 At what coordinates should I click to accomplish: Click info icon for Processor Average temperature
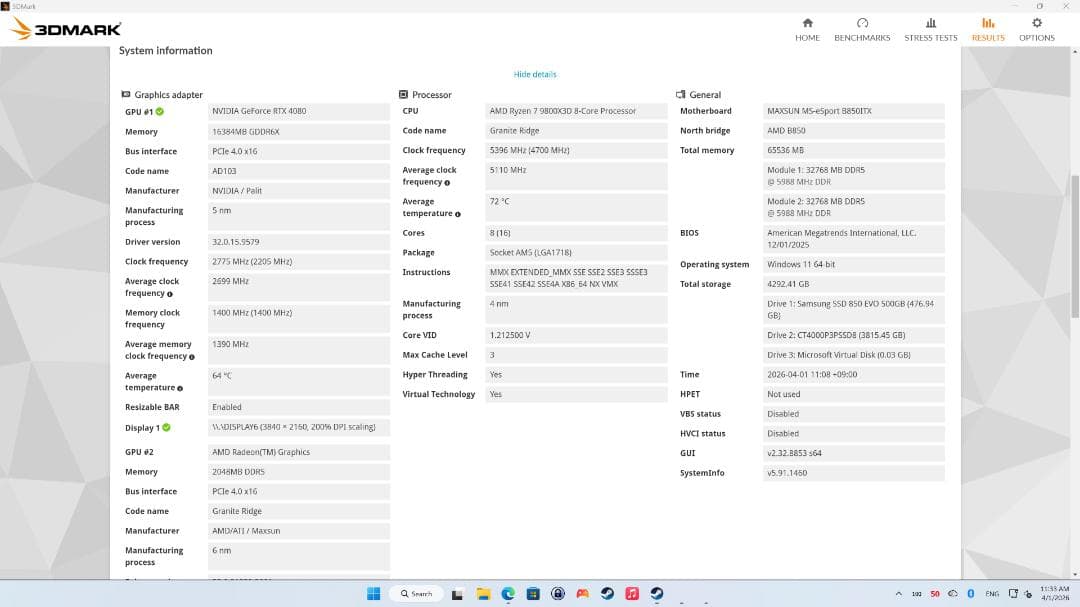pyautogui.click(x=457, y=214)
